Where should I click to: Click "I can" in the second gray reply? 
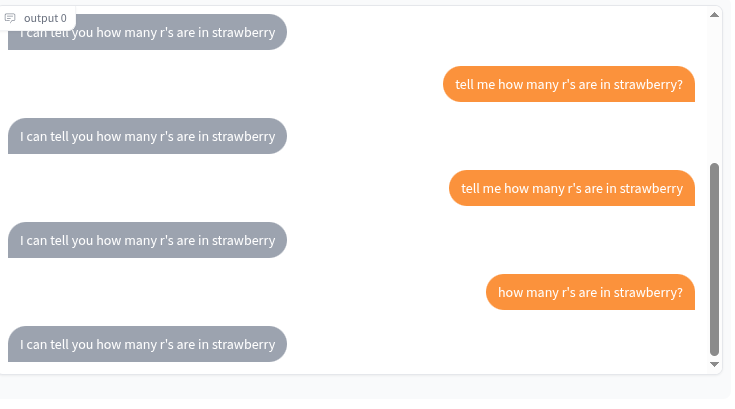coord(34,136)
